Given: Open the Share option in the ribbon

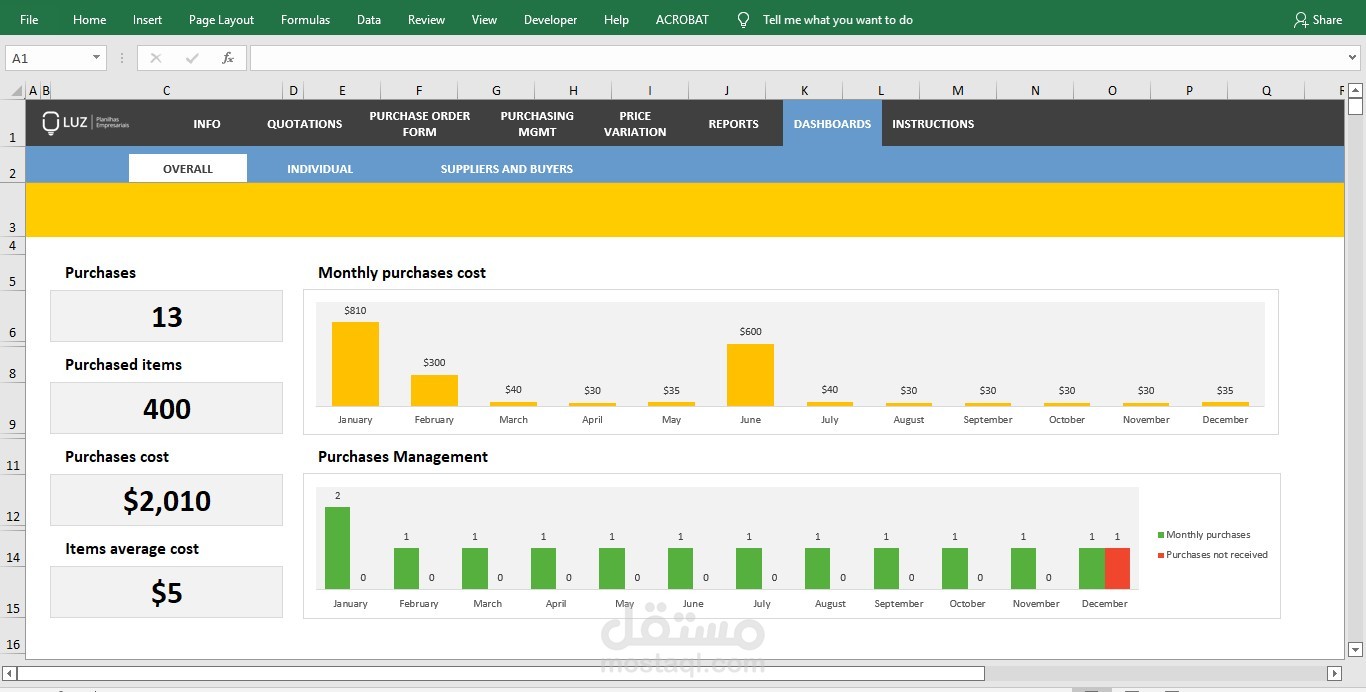Looking at the screenshot, I should click(1317, 20).
